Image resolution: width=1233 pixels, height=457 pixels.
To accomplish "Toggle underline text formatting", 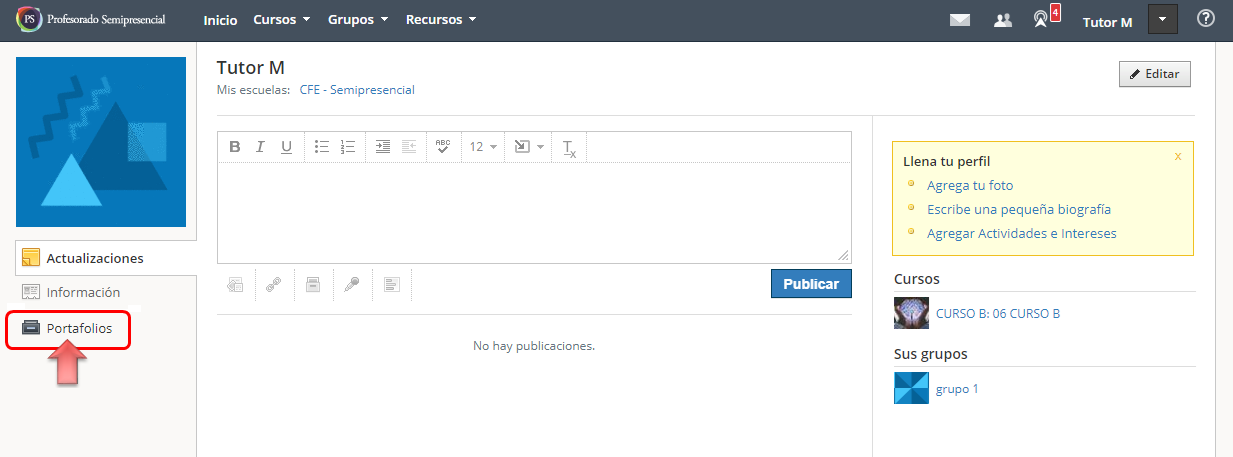I will tap(286, 147).
